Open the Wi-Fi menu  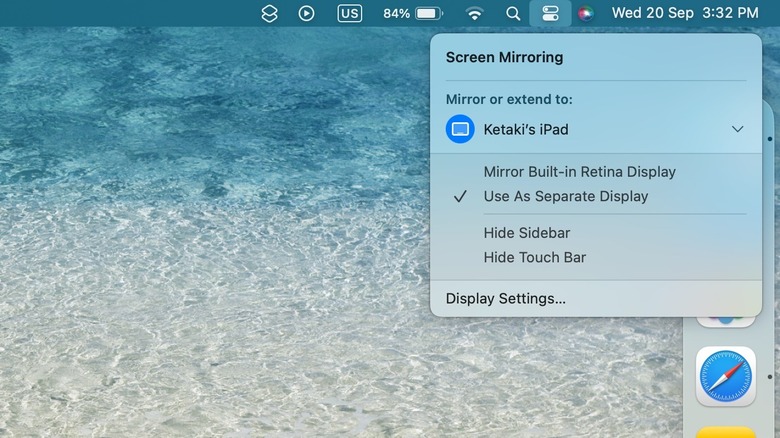pos(475,13)
